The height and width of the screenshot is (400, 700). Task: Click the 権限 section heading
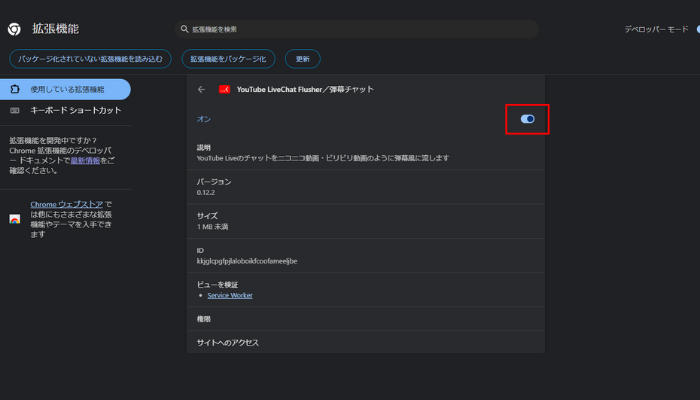coord(204,319)
